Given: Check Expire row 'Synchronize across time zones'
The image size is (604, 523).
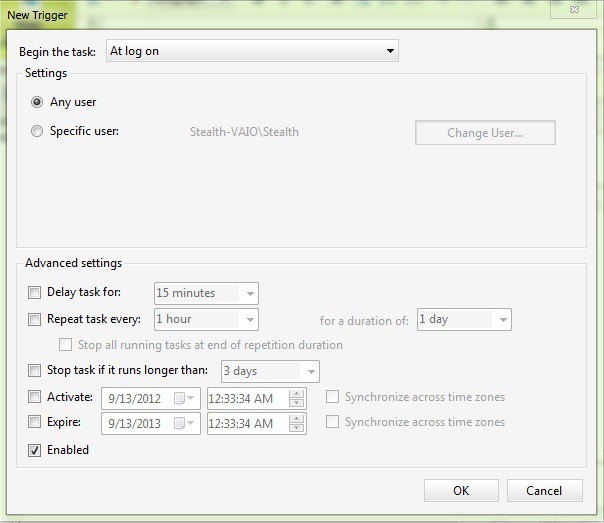Looking at the screenshot, I should tap(332, 422).
